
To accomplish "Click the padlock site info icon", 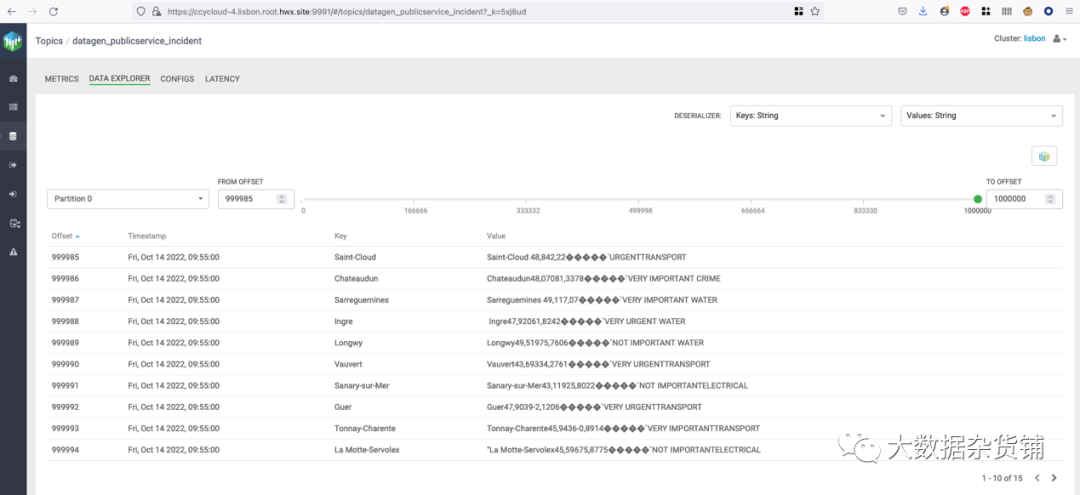I will (x=156, y=12).
